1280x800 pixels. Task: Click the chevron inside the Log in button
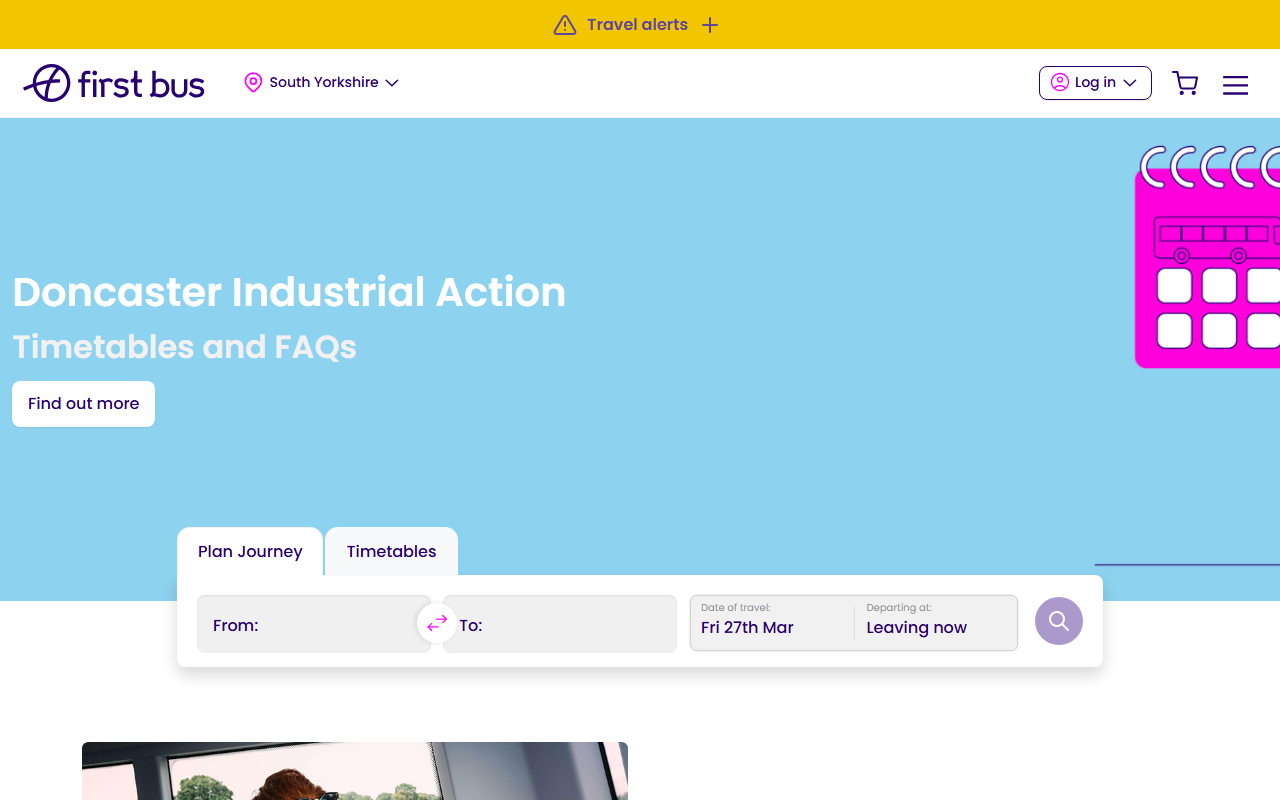[x=1130, y=83]
